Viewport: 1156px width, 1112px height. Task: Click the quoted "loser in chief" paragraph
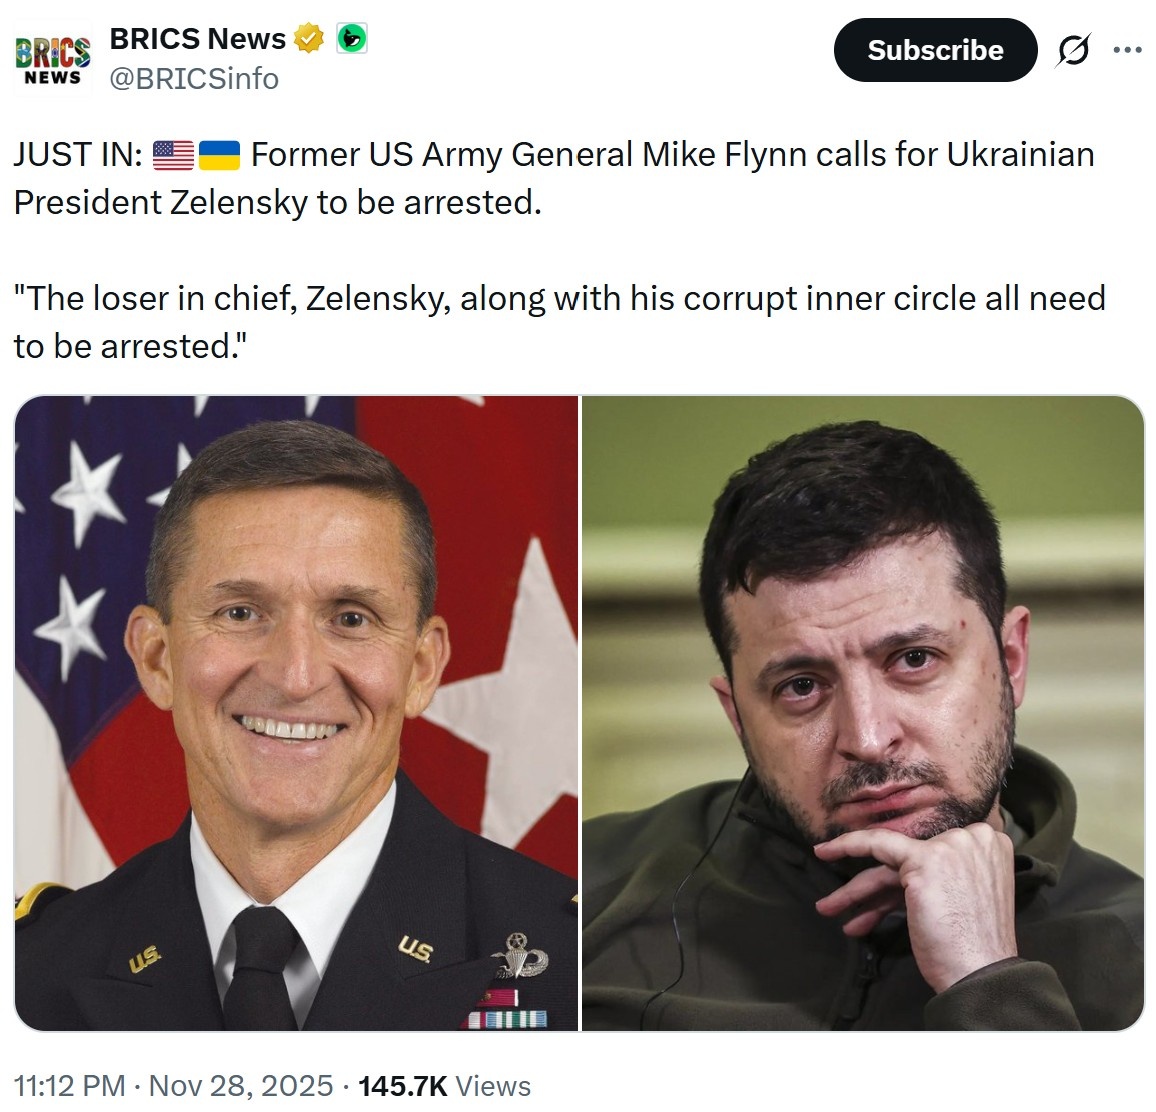click(x=558, y=322)
